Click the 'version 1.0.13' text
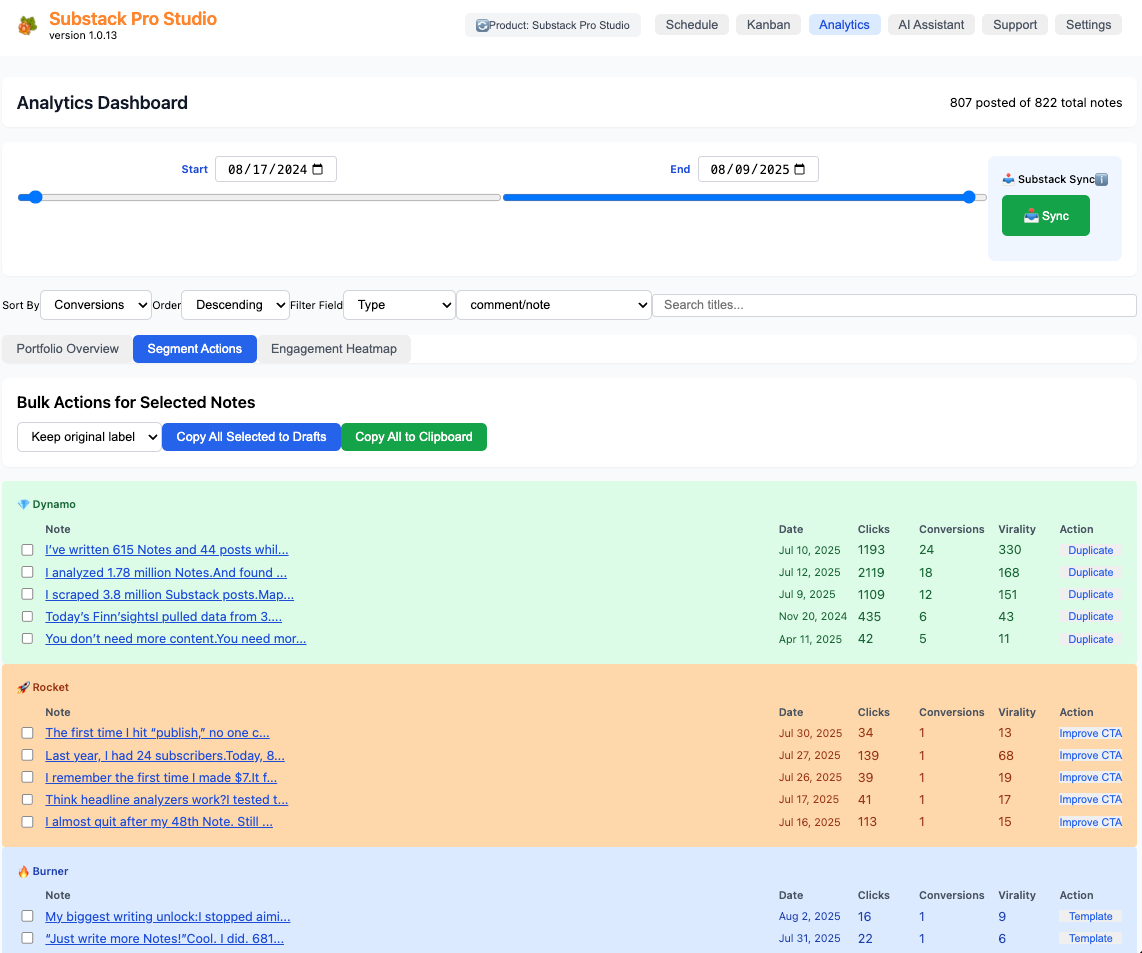The height and width of the screenshot is (953, 1142). pyautogui.click(x=83, y=35)
